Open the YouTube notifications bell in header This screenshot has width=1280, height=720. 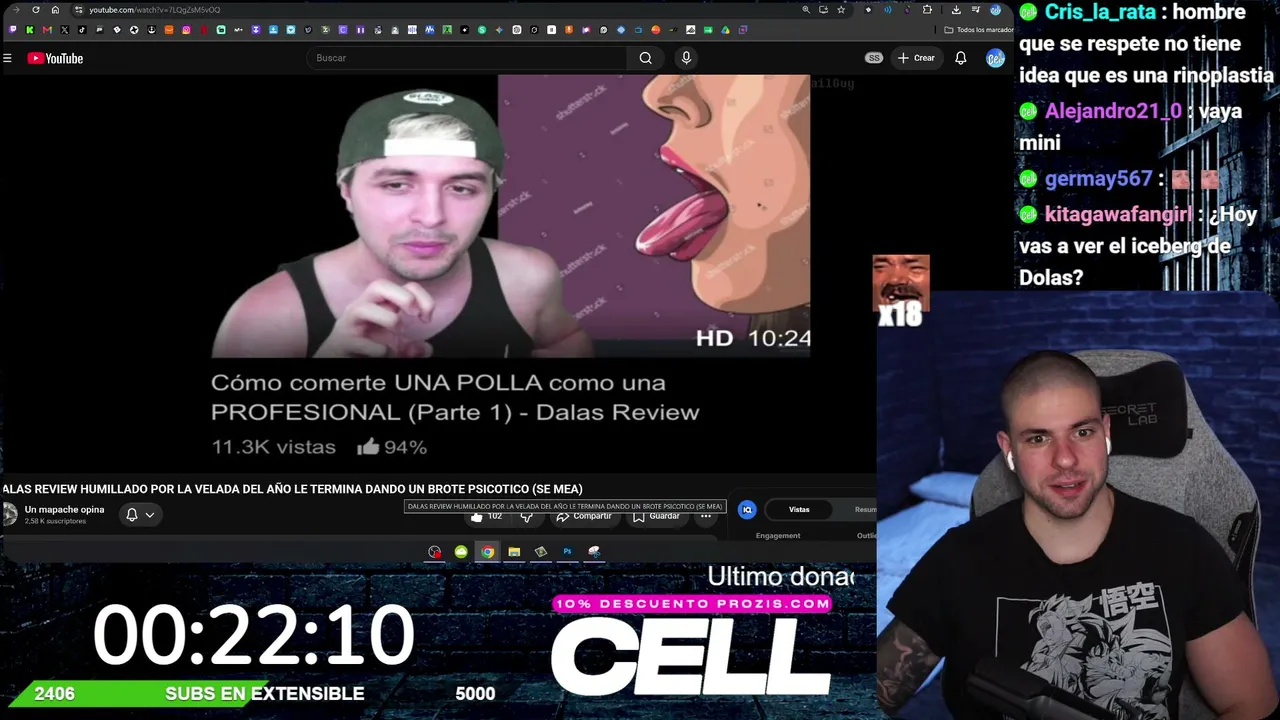tap(960, 58)
